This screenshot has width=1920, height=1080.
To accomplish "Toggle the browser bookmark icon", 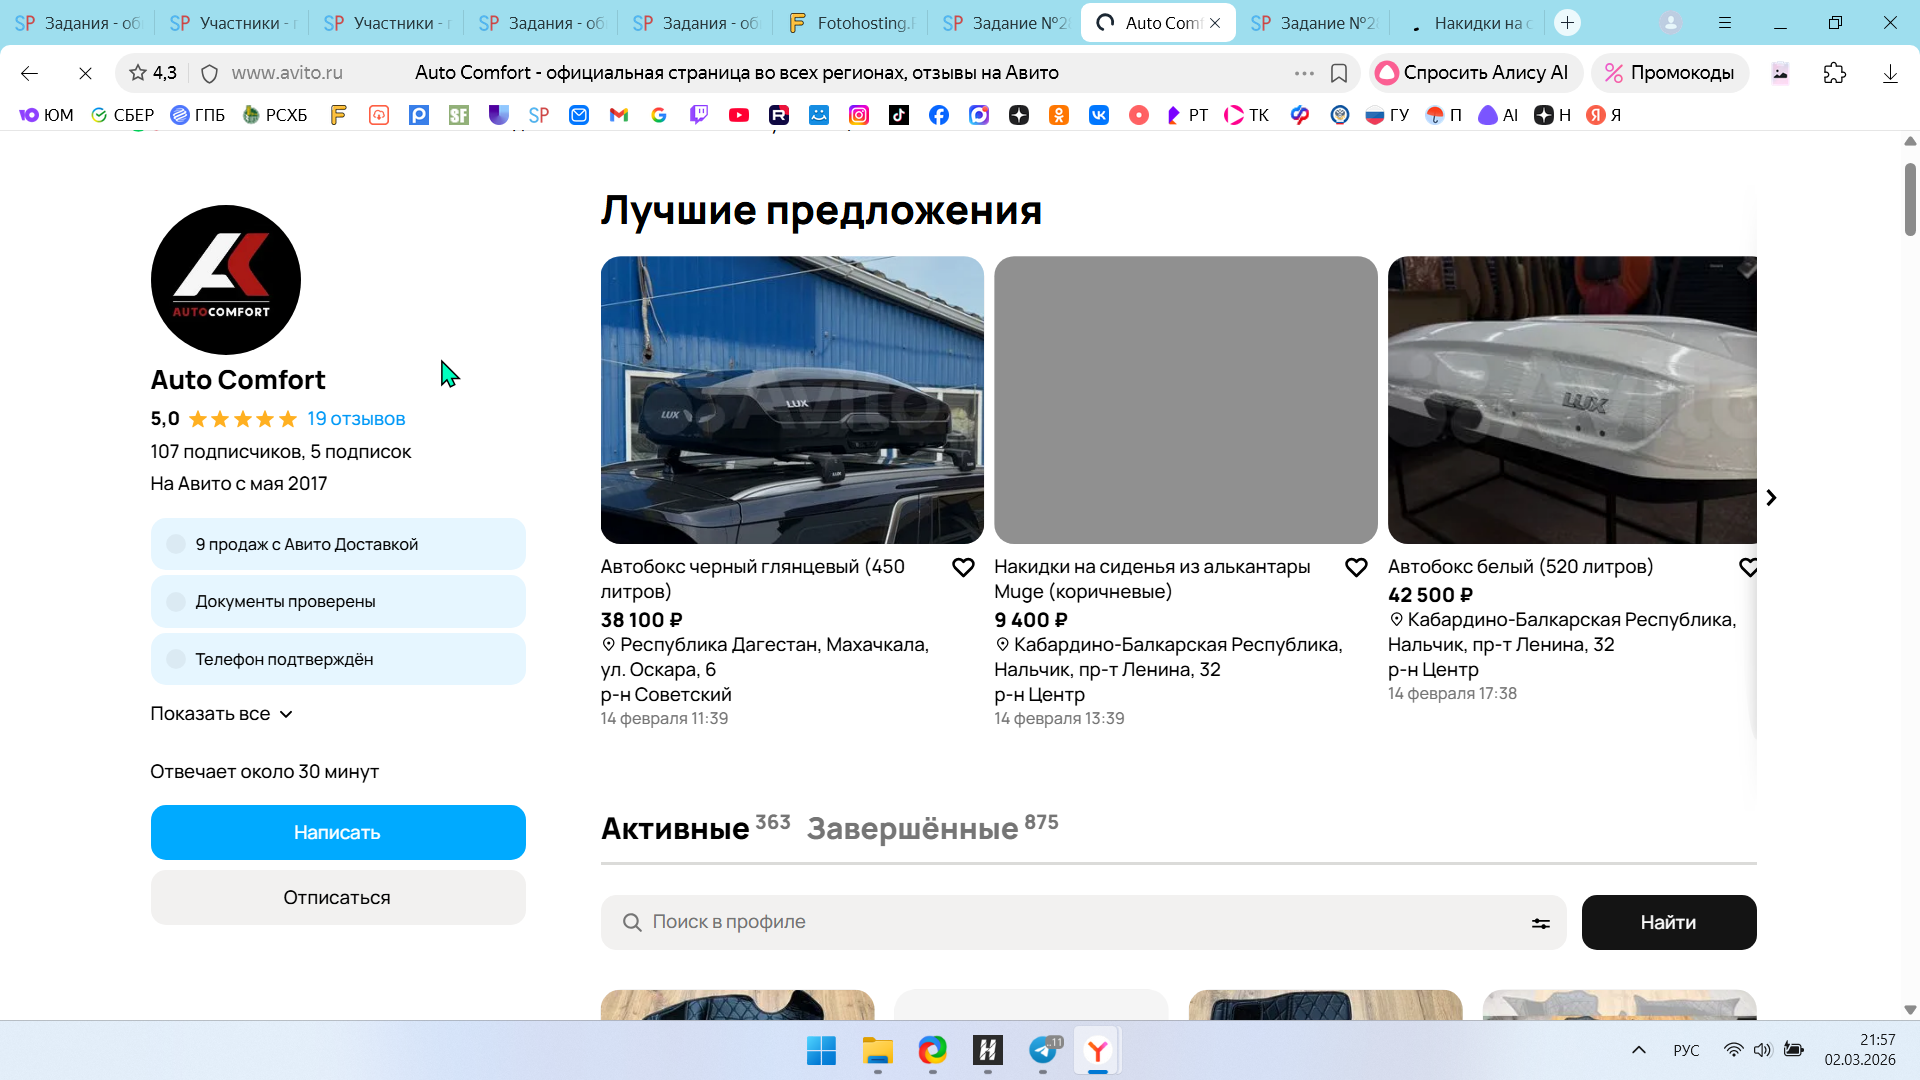I will click(1338, 73).
